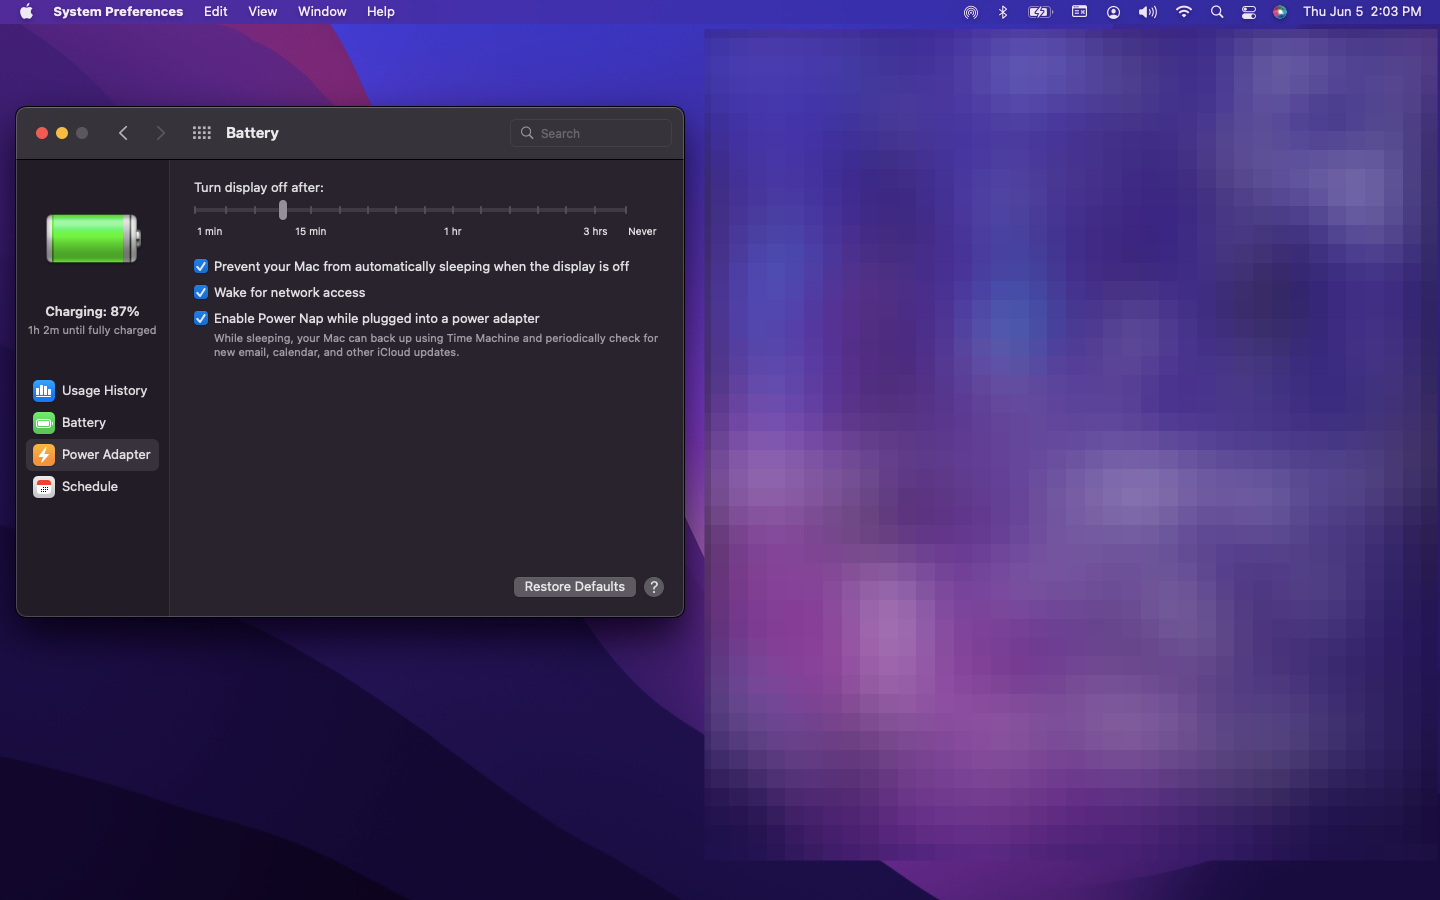Click the user account menu bar icon

(x=1113, y=12)
